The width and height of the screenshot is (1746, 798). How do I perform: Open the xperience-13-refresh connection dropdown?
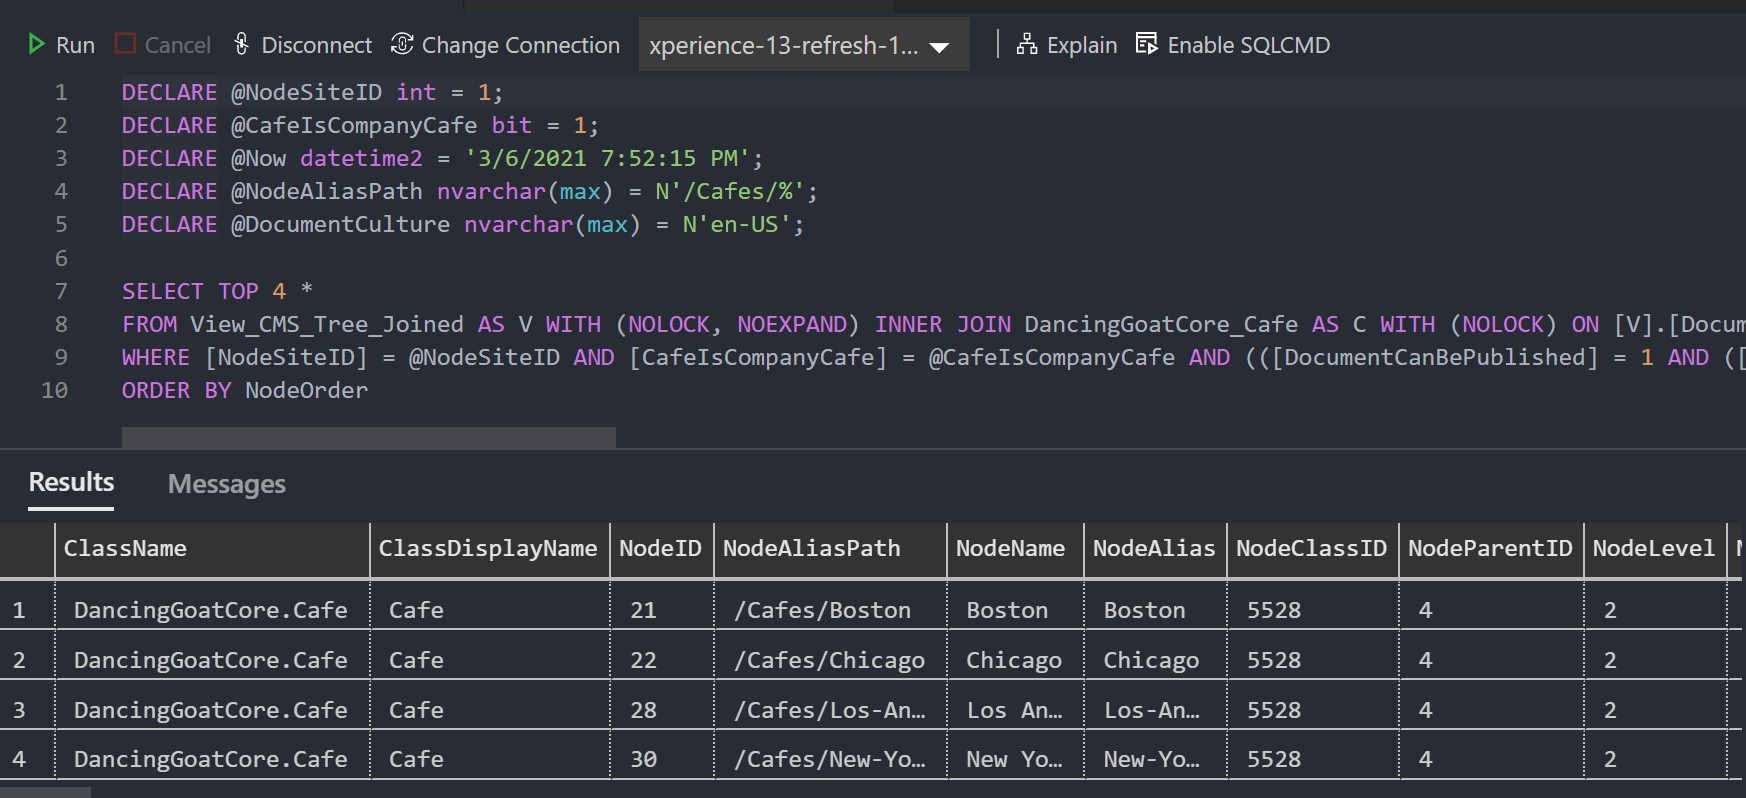(x=804, y=45)
